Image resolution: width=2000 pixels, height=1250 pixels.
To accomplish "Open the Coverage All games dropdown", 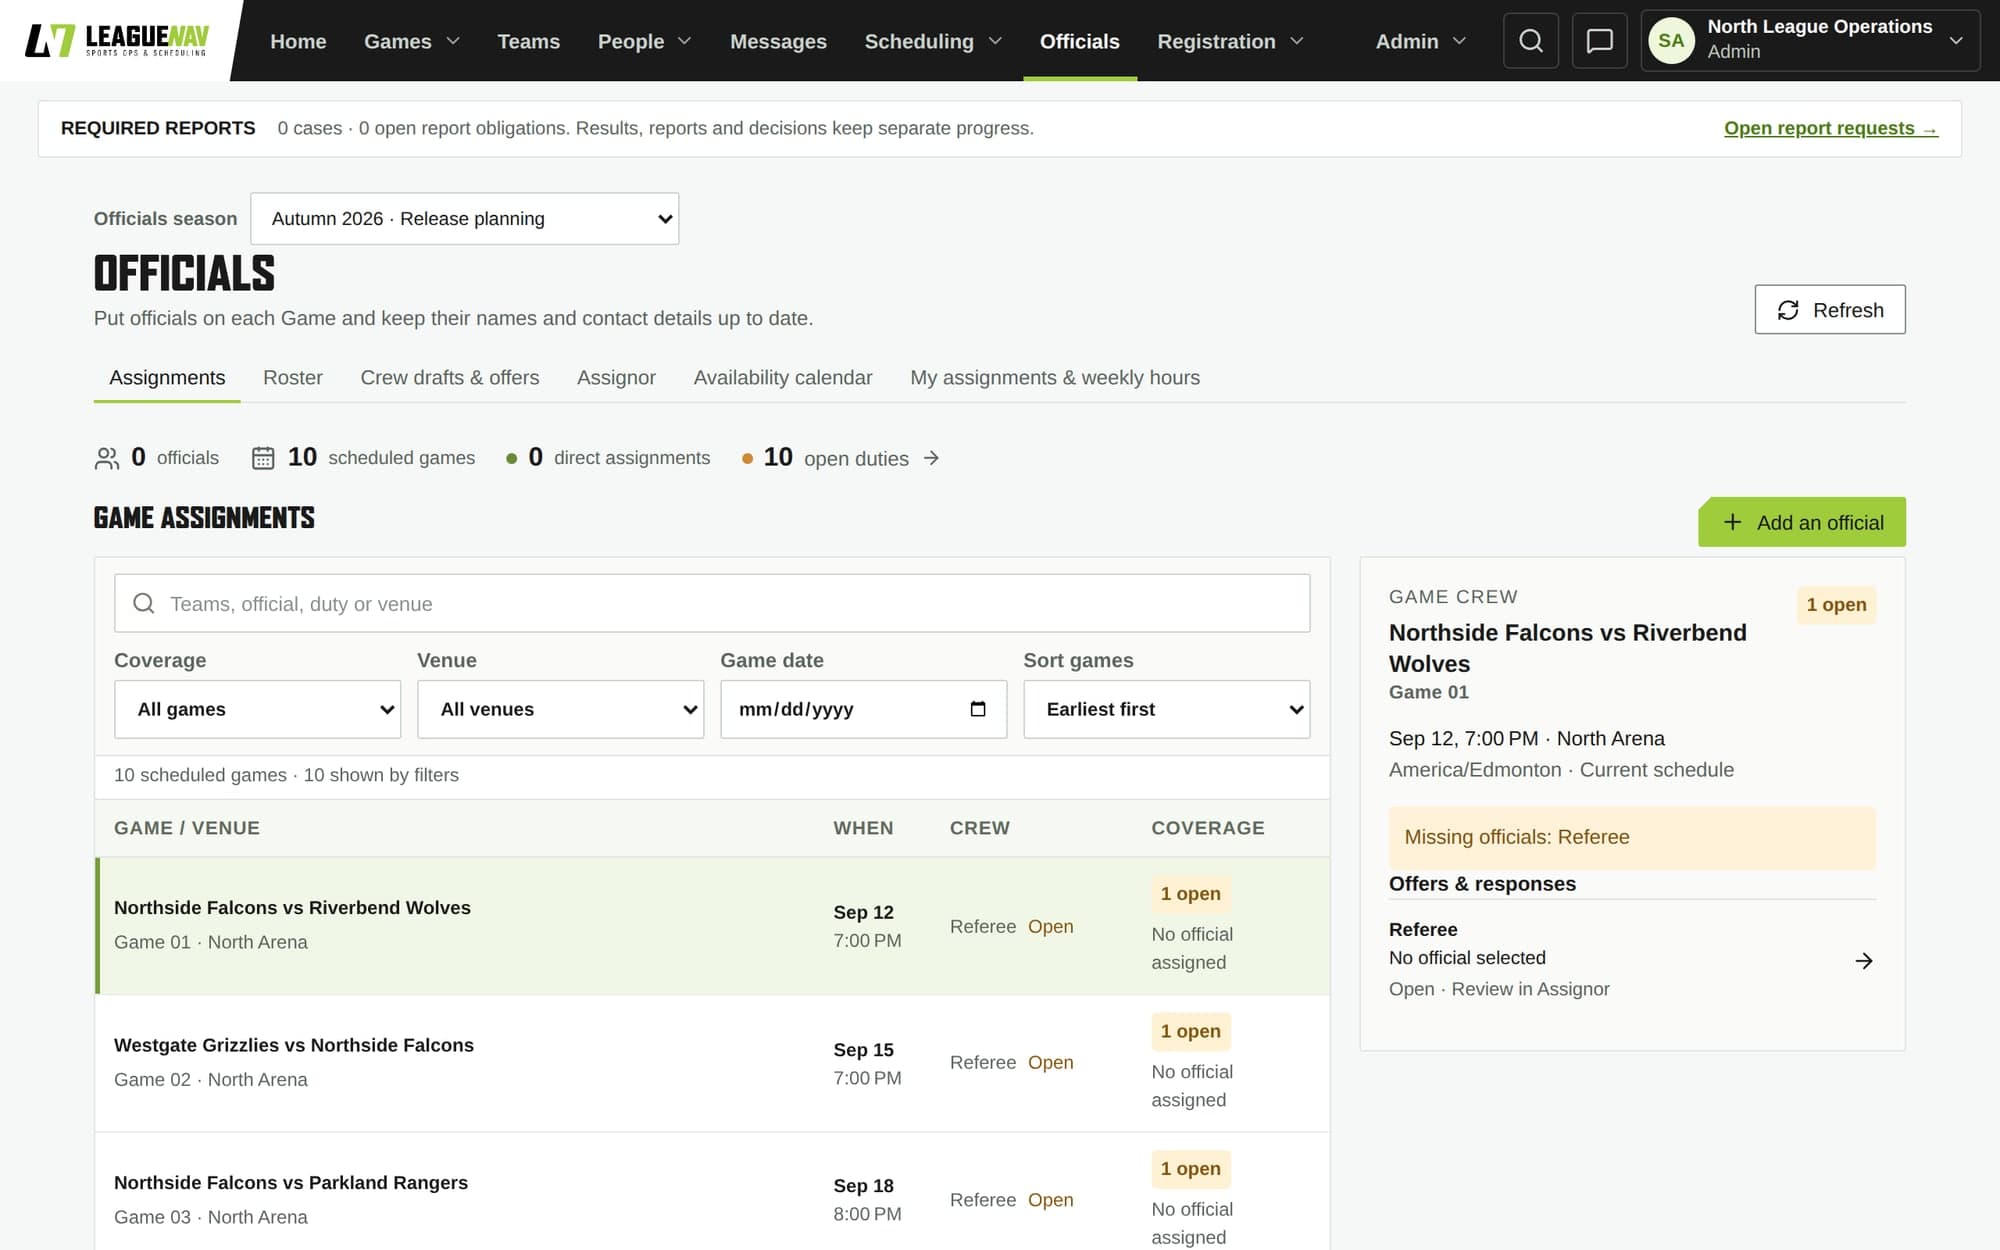I will 257,709.
